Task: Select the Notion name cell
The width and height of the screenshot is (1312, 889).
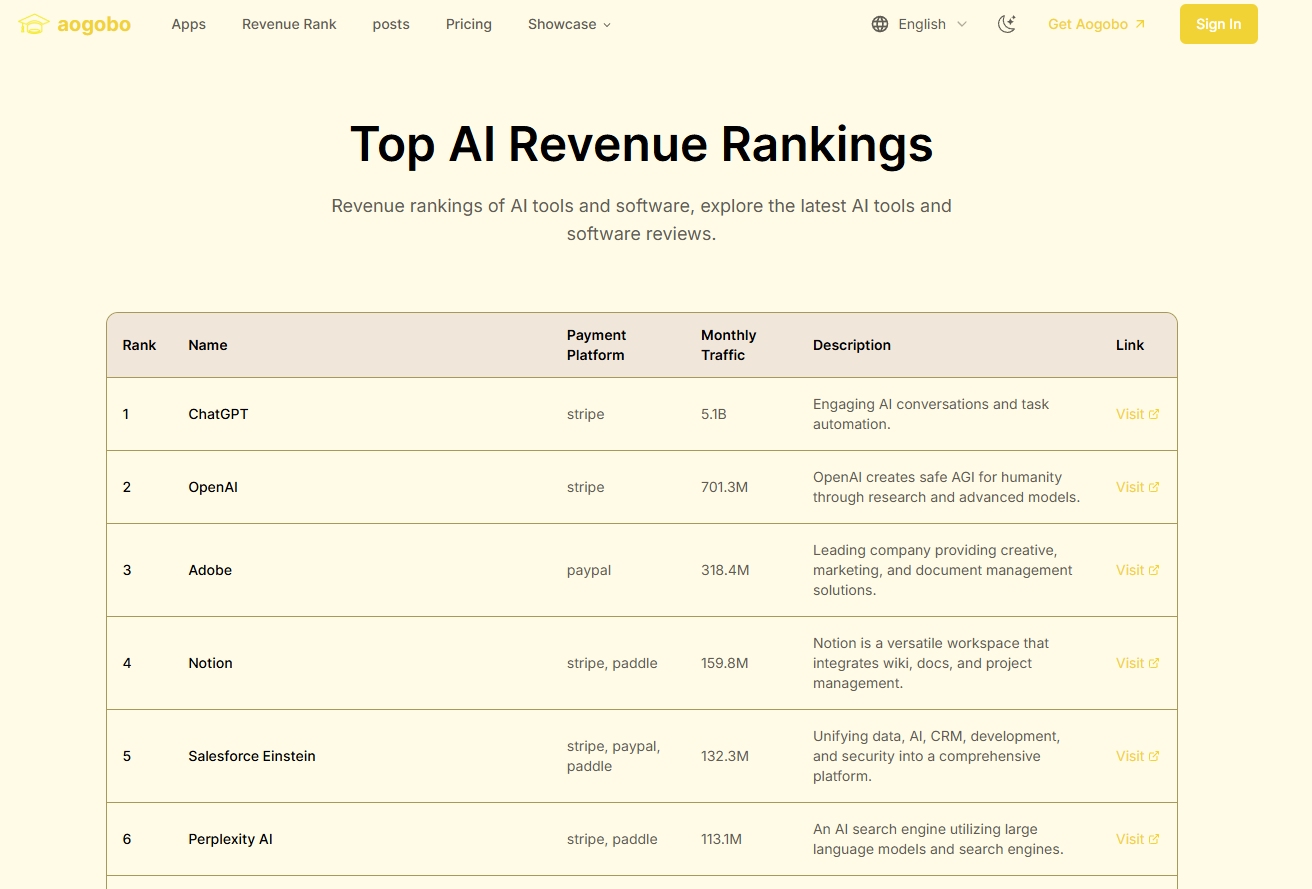Action: 210,663
